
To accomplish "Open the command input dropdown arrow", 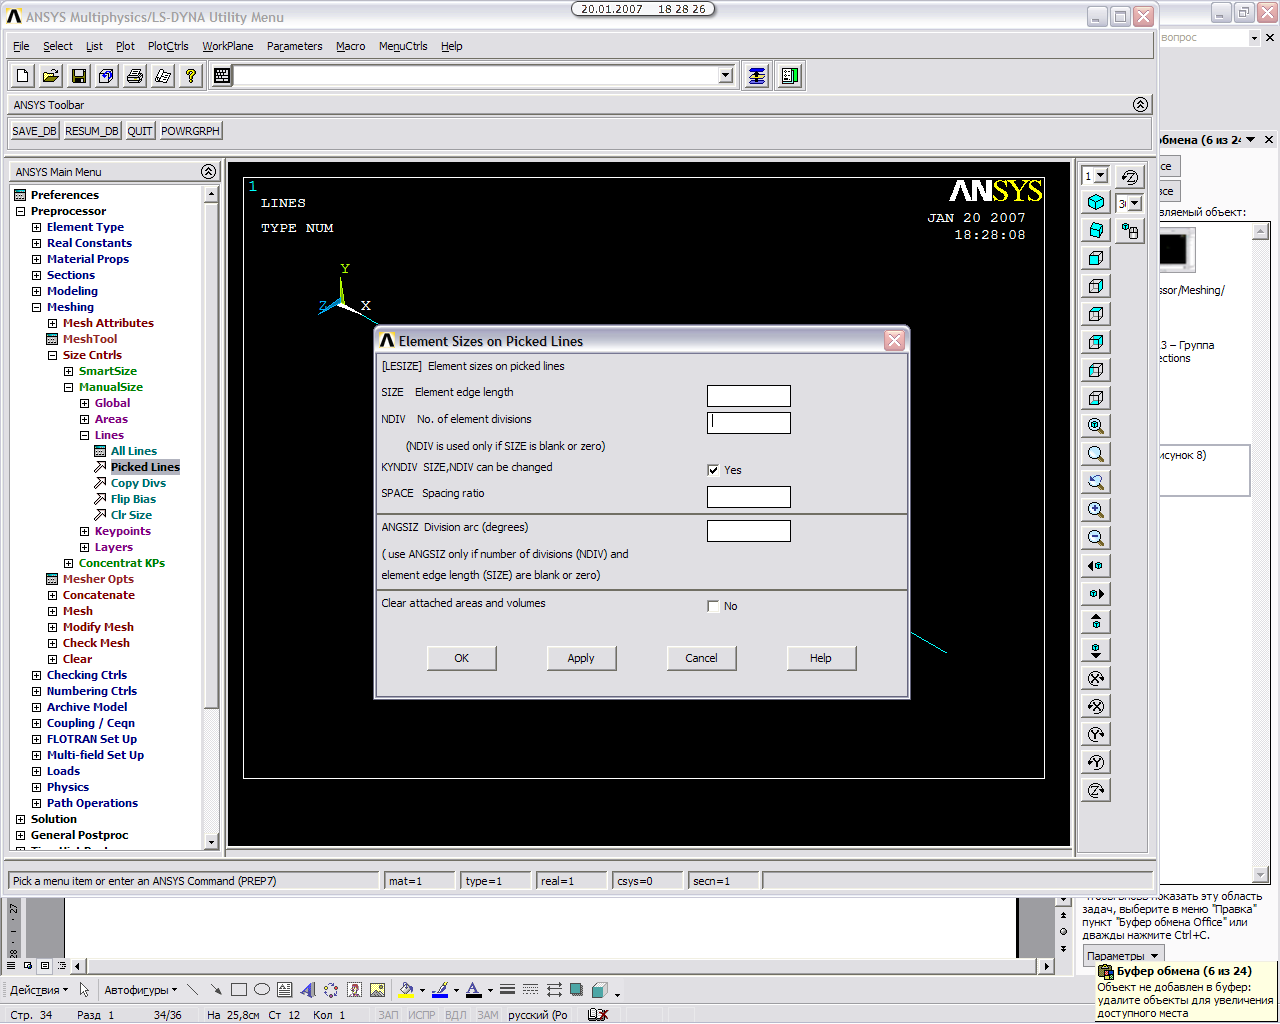I will pos(726,76).
